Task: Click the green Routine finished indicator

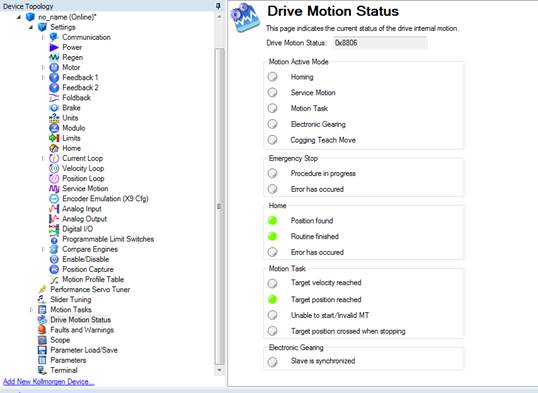Action: 272,236
